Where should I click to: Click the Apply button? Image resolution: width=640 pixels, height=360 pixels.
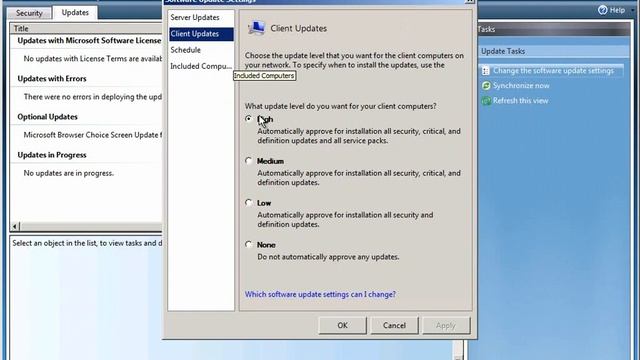pyautogui.click(x=446, y=325)
